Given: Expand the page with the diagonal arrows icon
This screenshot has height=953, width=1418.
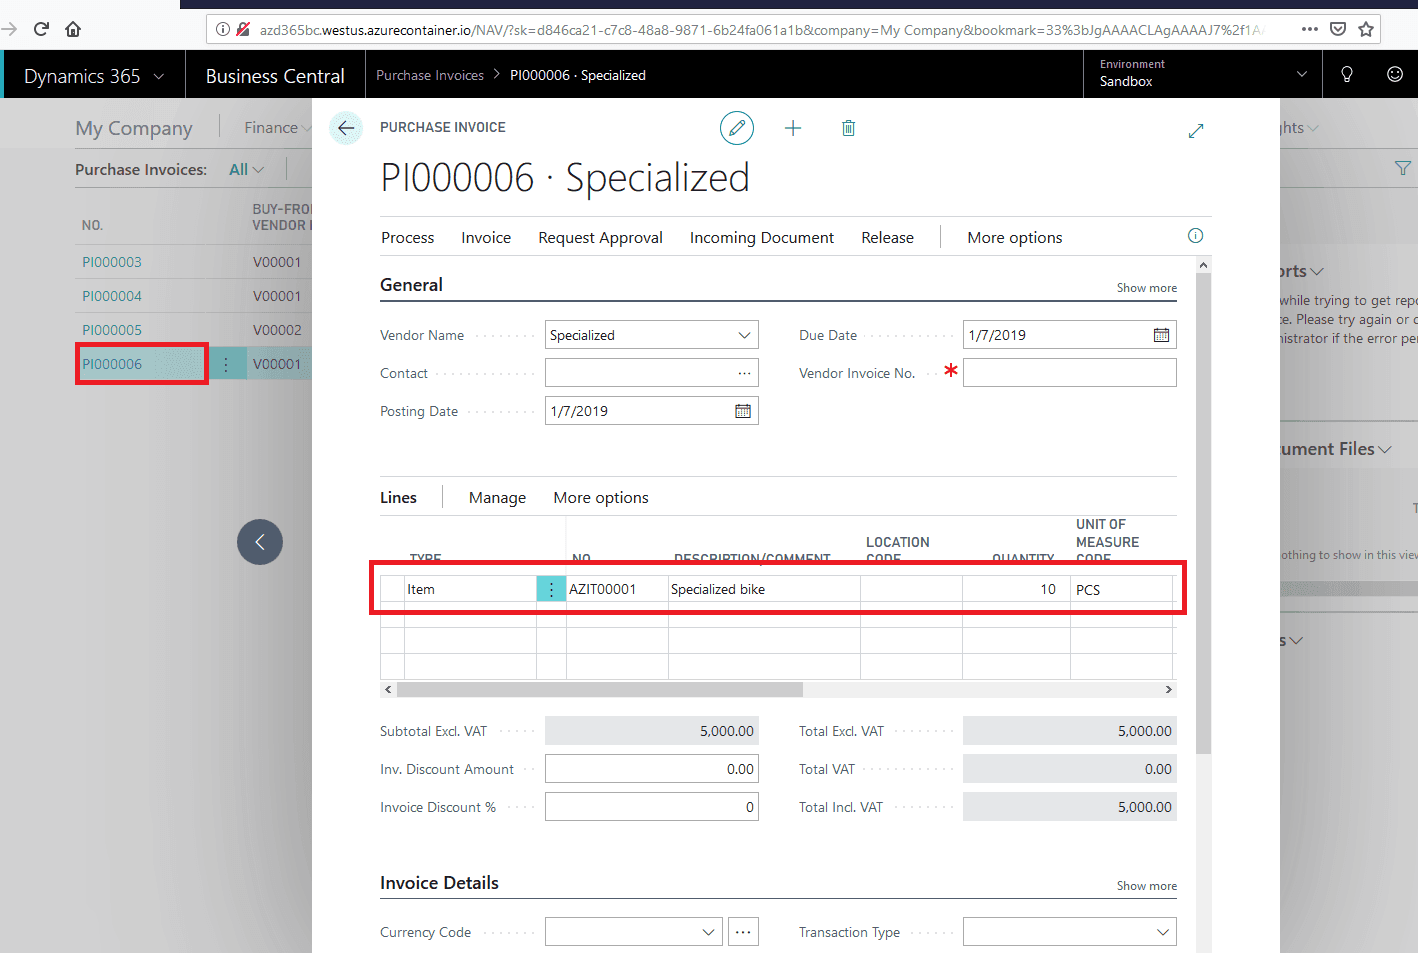Looking at the screenshot, I should click(x=1196, y=131).
